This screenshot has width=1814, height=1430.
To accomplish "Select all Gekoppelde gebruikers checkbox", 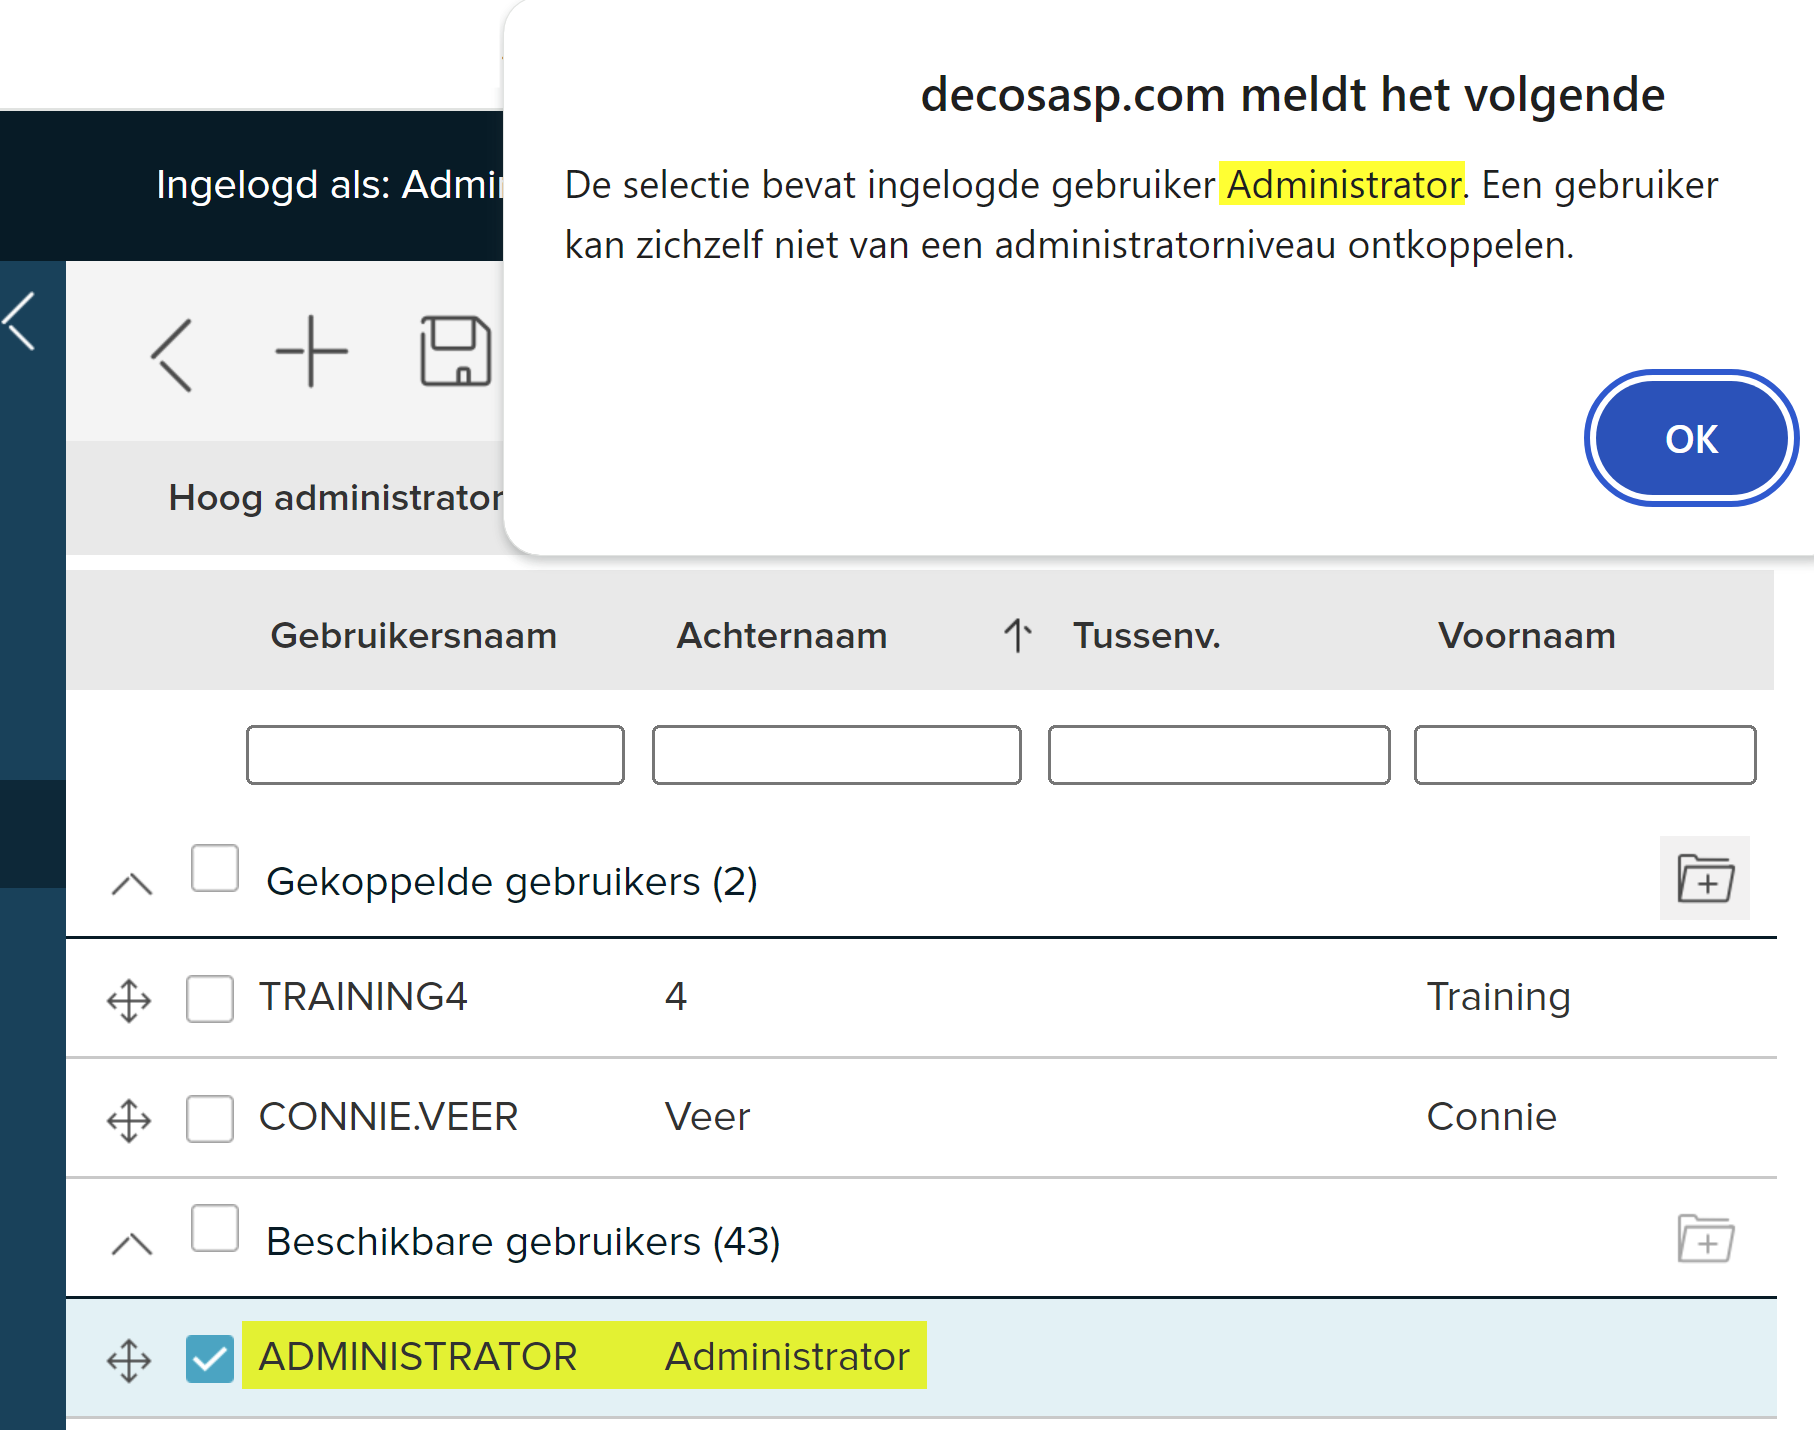I will click(x=215, y=867).
